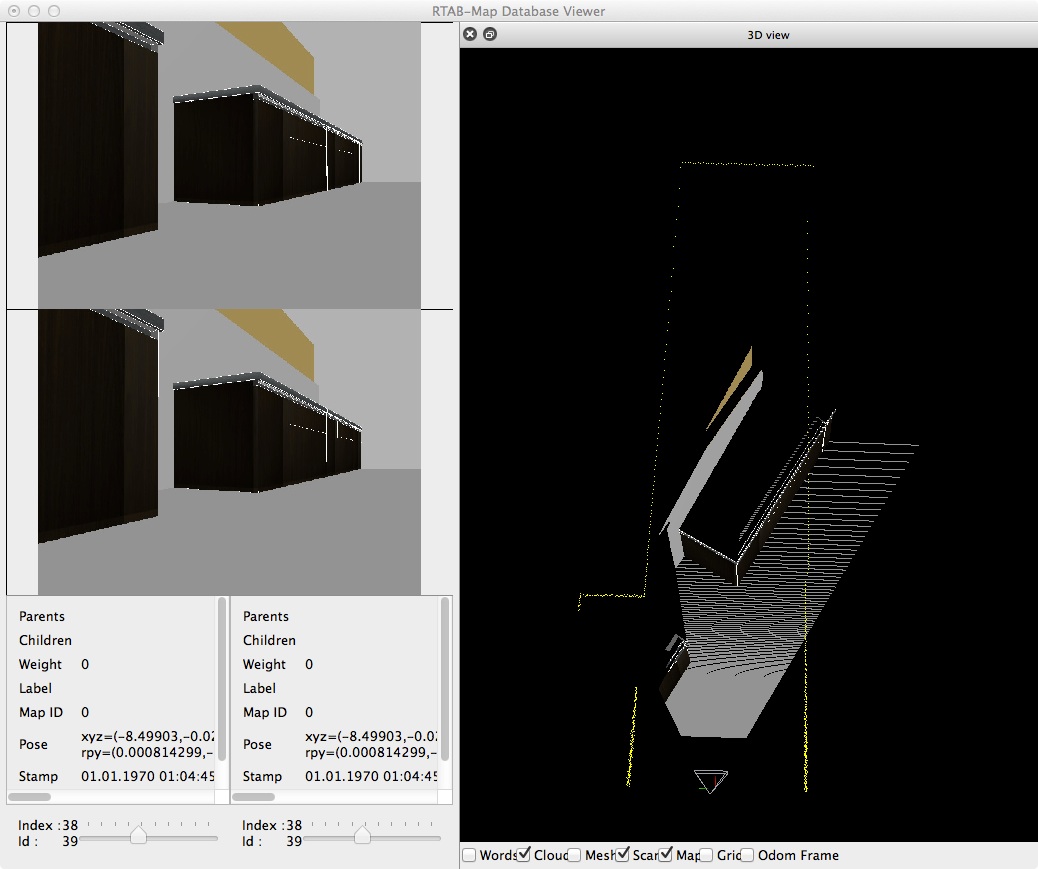
Task: Untick the Map checkbox
Action: [666, 855]
